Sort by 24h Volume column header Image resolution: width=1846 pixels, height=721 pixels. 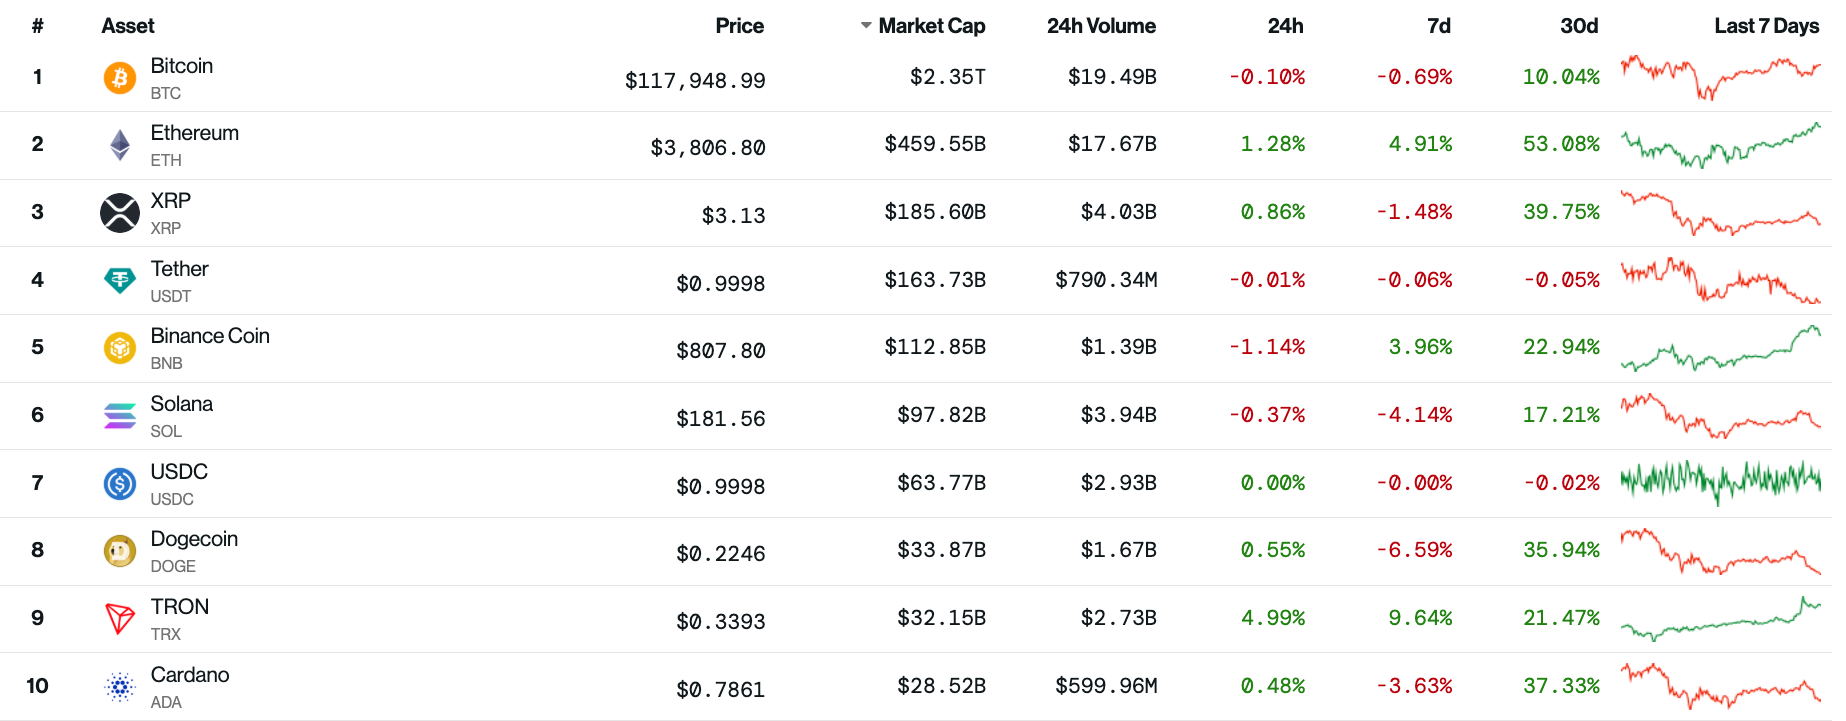coord(1101,26)
